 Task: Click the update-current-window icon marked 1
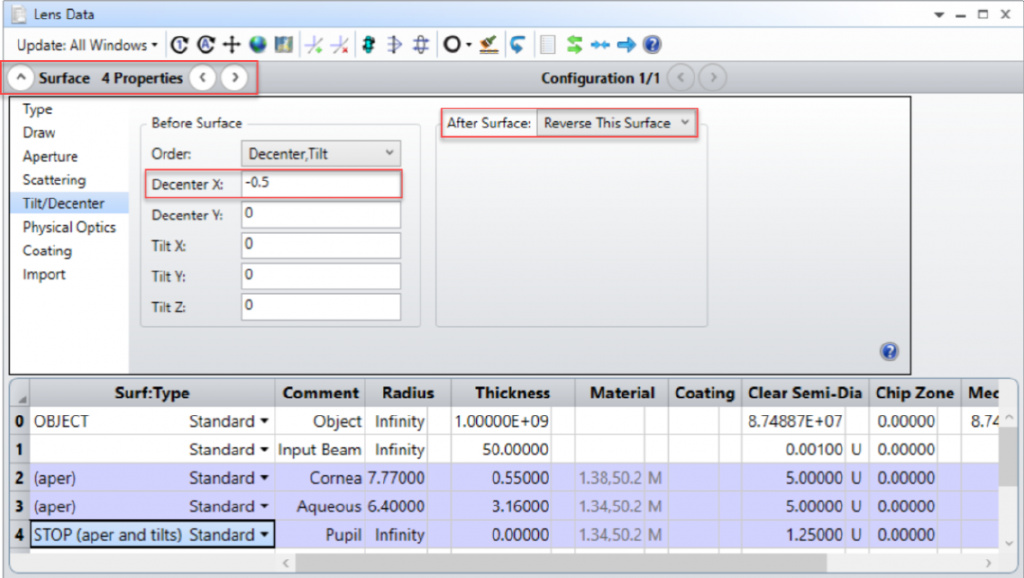click(180, 44)
